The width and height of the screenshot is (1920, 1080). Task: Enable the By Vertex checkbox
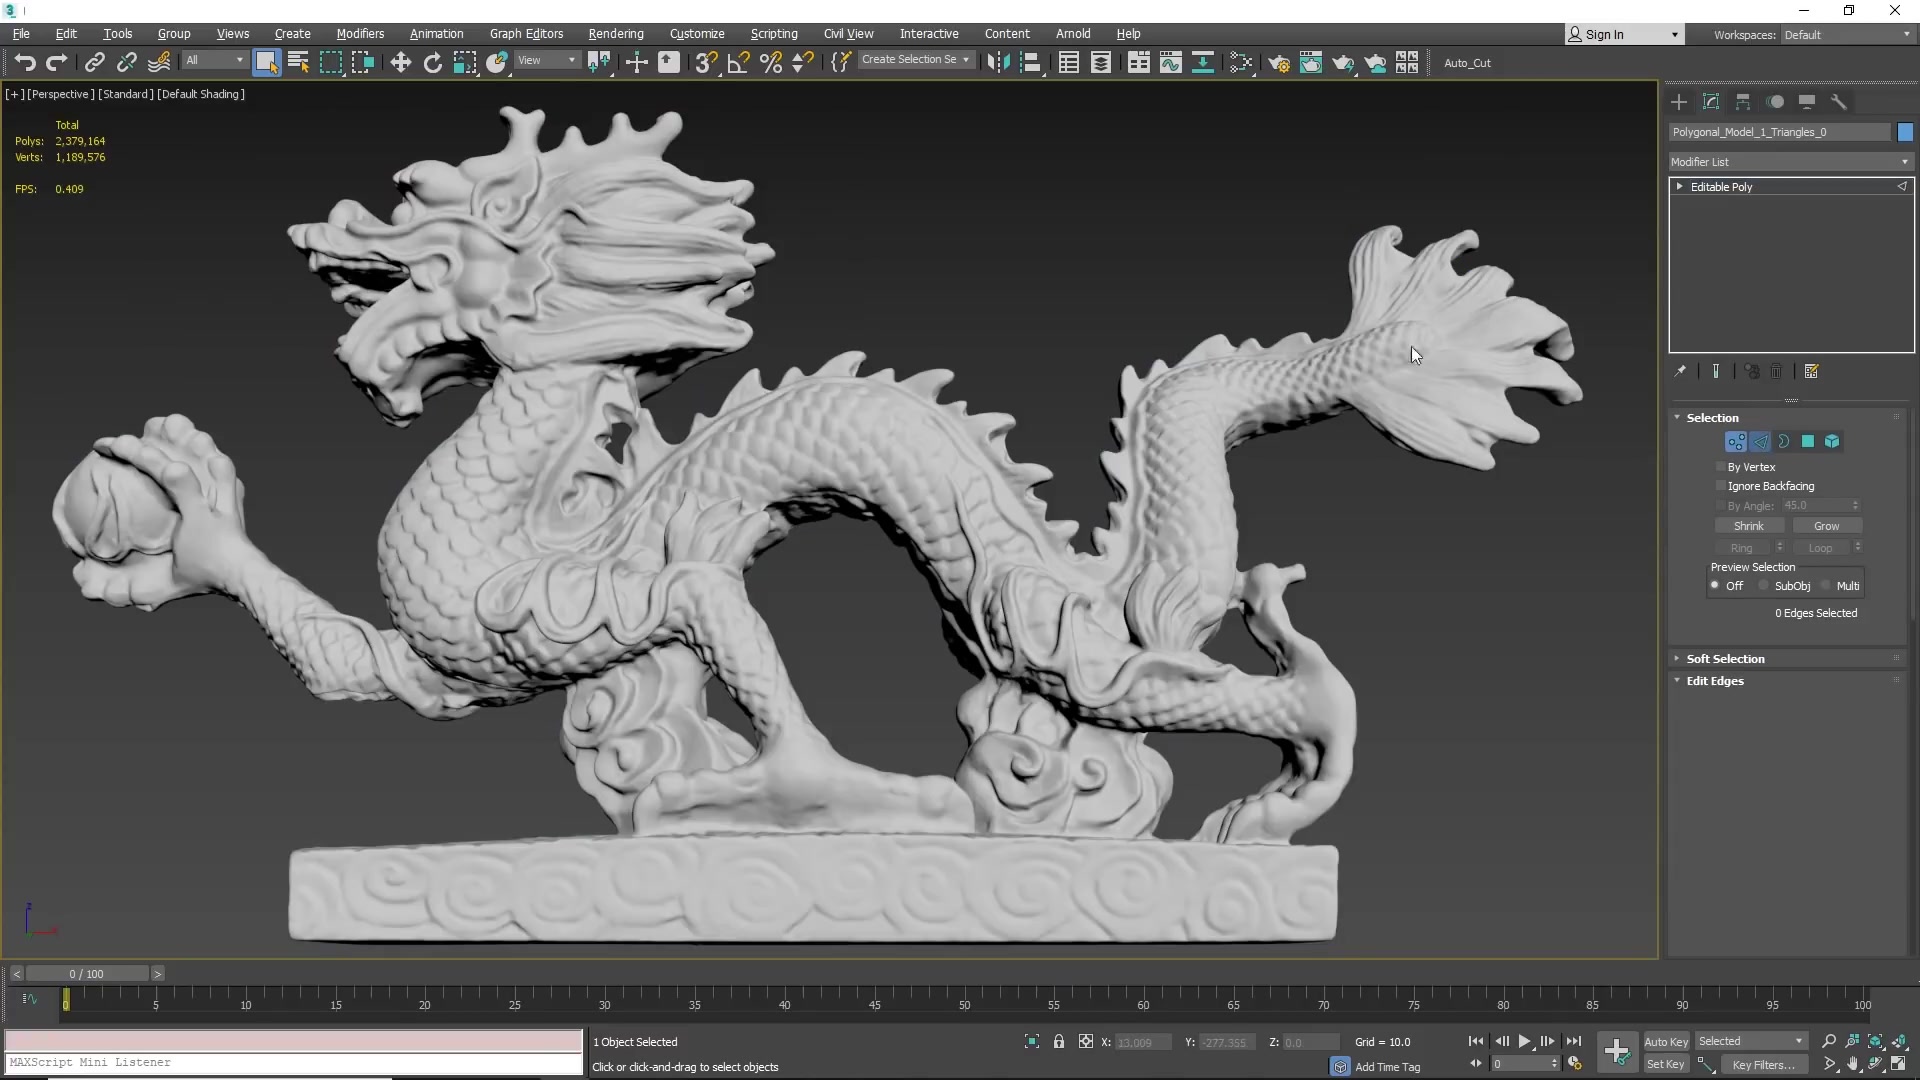tap(1721, 466)
